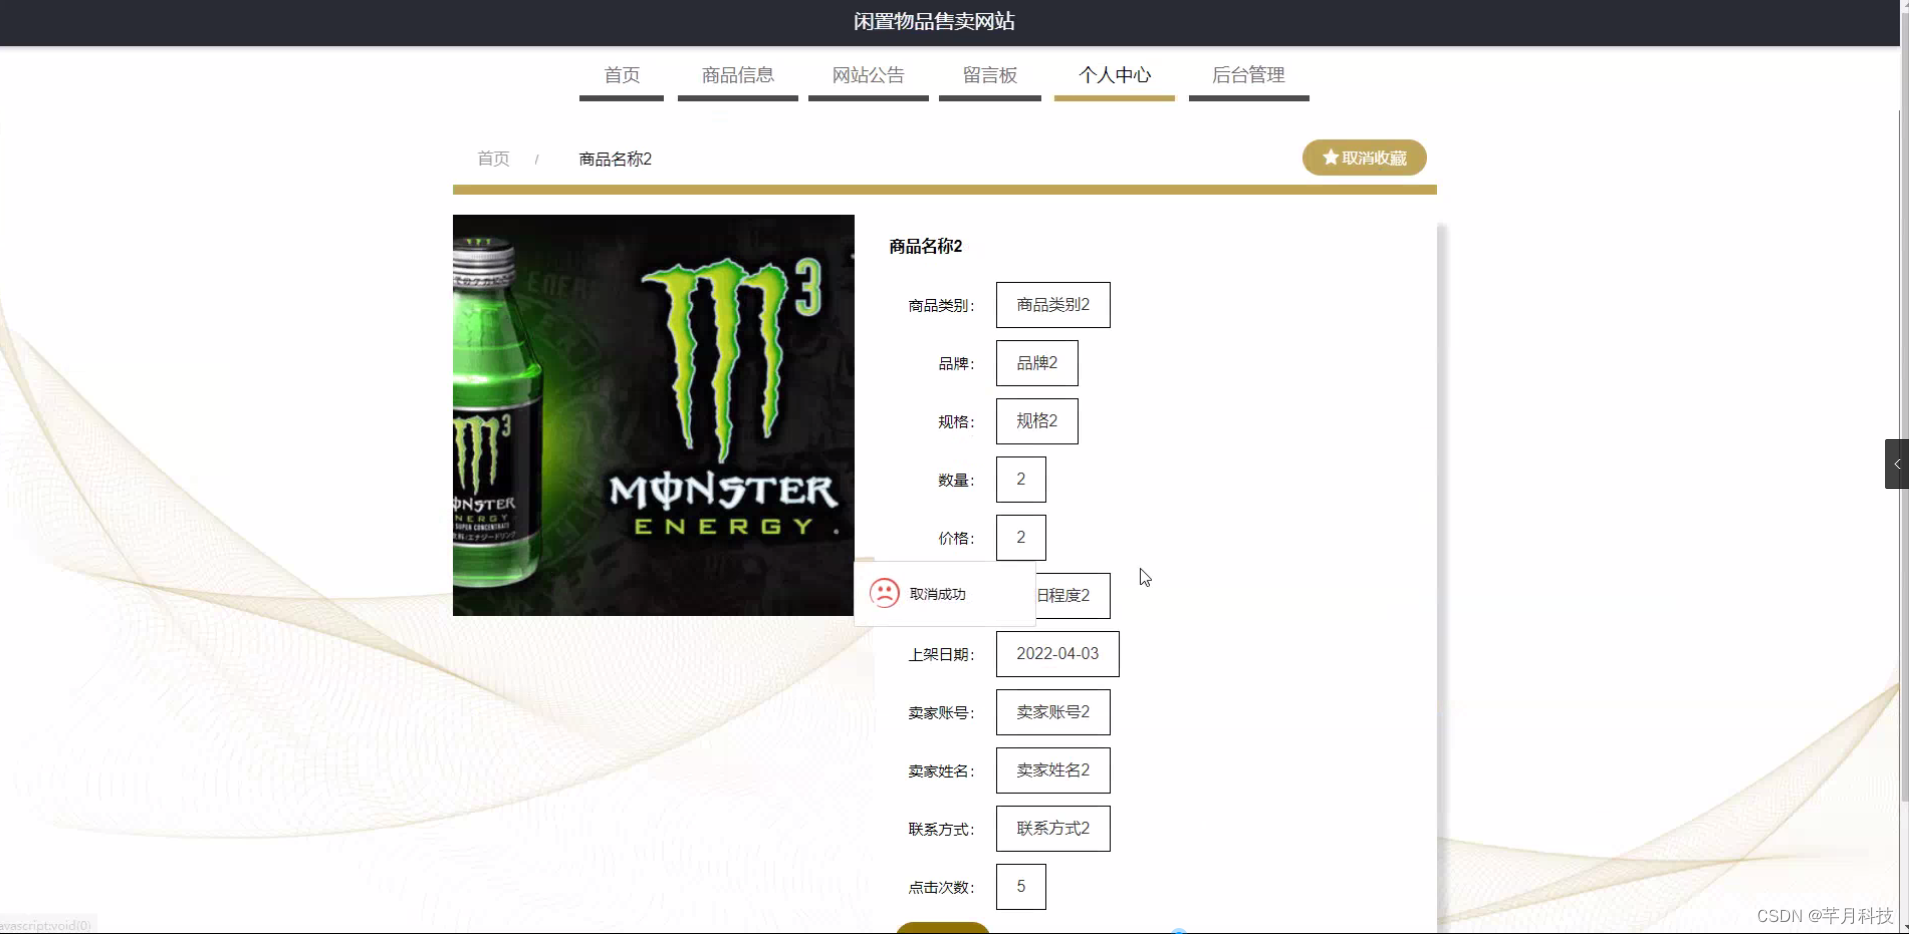Follow the 首页 breadcrumb link
Image resolution: width=1909 pixels, height=934 pixels.
pyautogui.click(x=492, y=158)
